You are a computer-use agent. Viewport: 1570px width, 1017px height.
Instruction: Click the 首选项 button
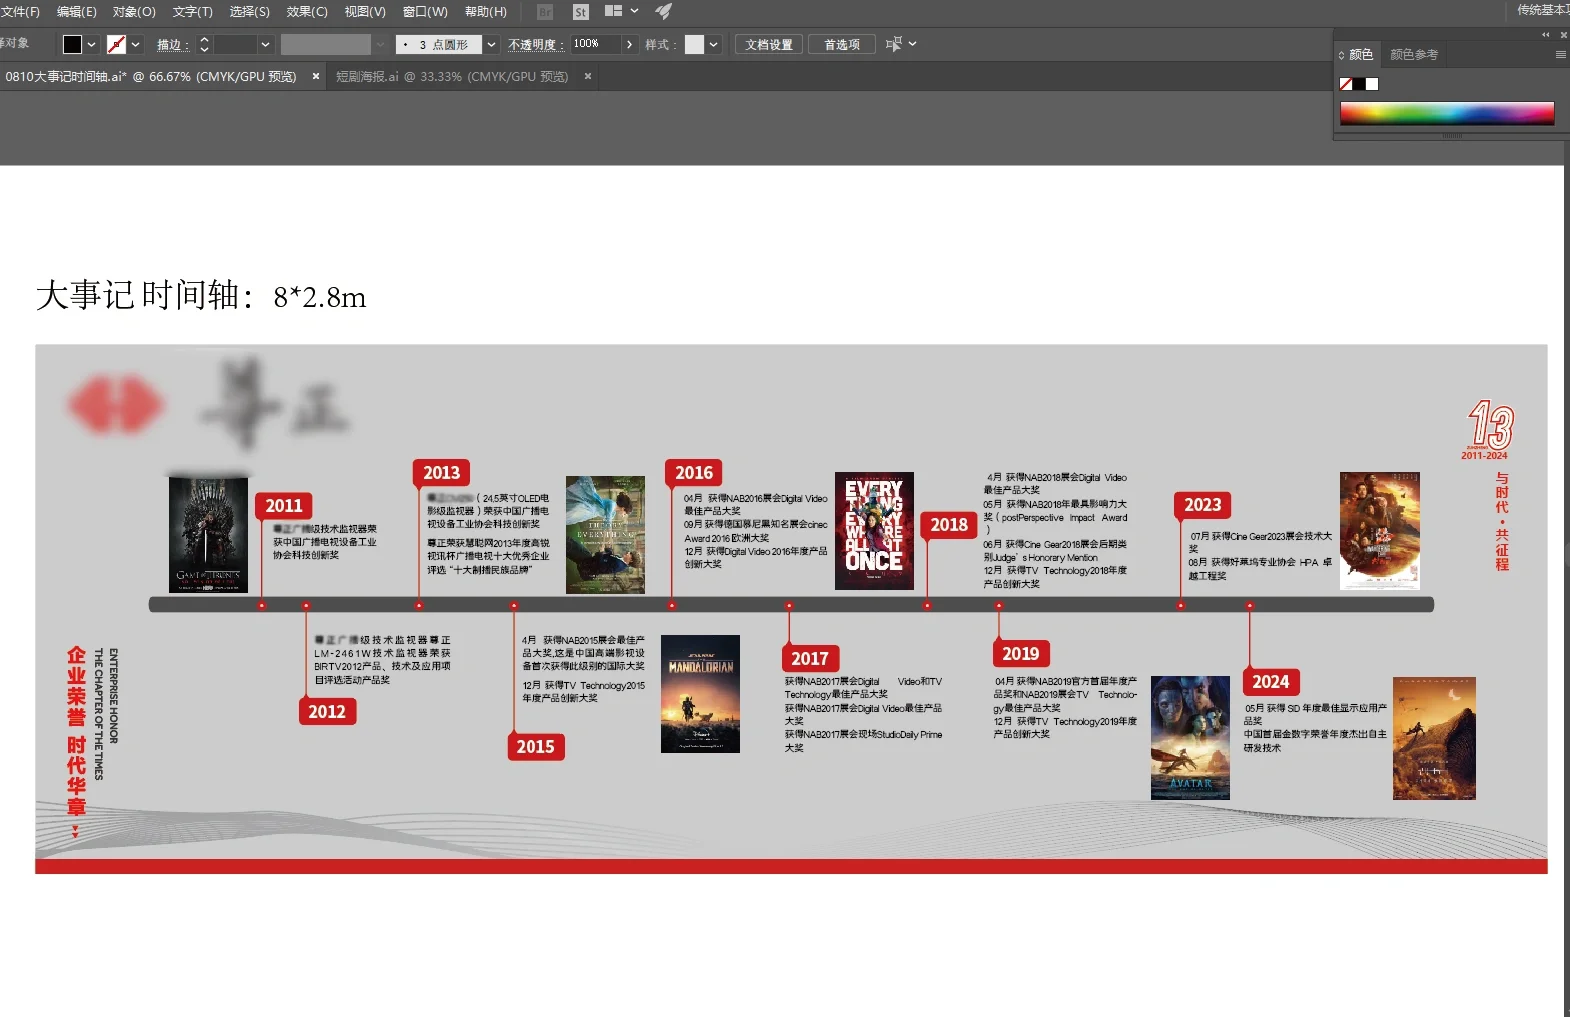click(841, 44)
